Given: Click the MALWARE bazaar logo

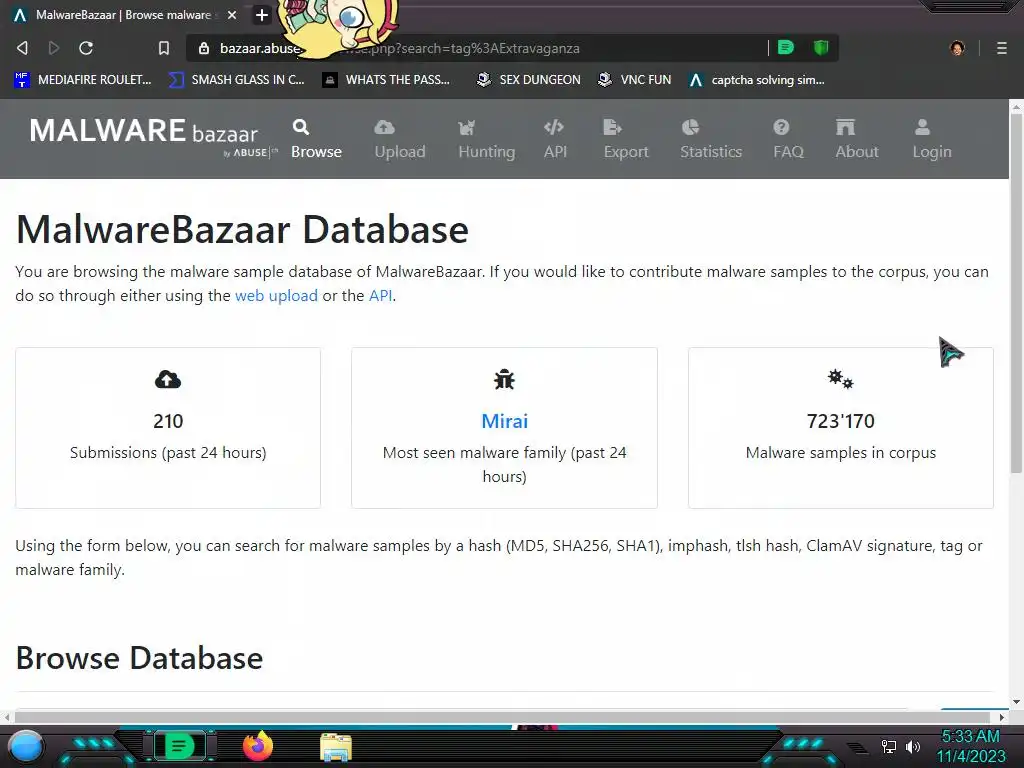Looking at the screenshot, I should pos(153,136).
